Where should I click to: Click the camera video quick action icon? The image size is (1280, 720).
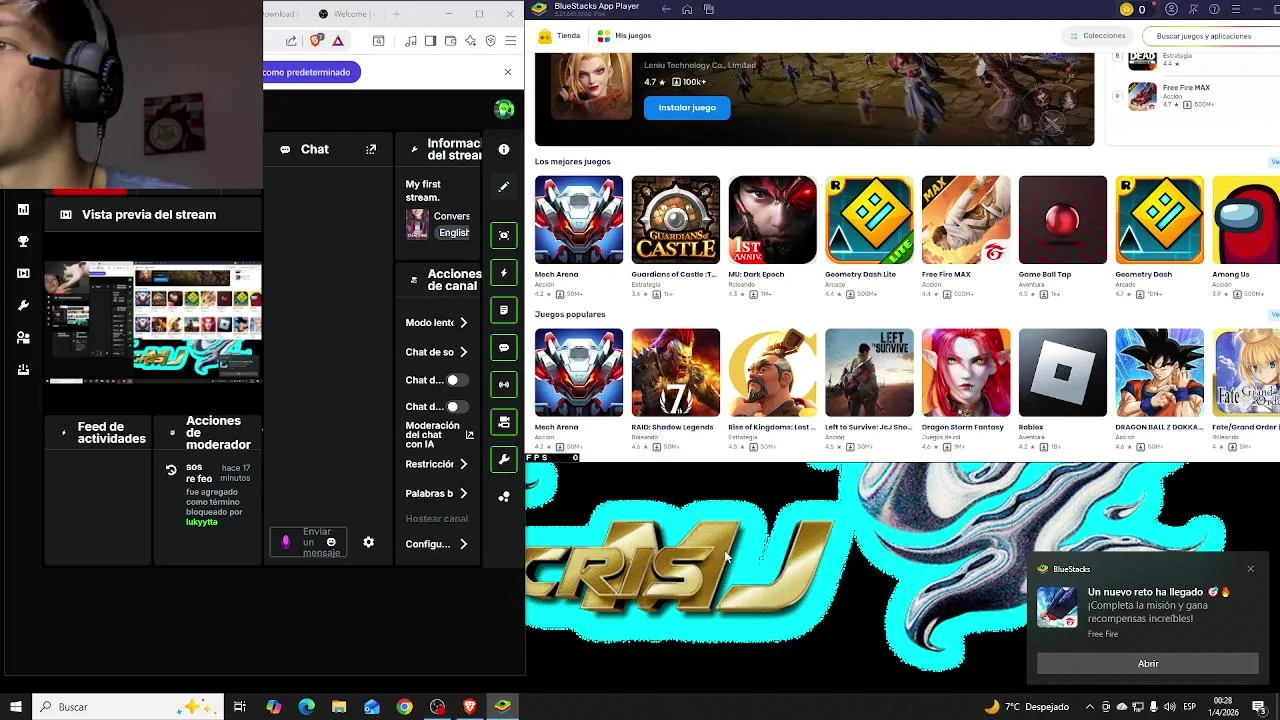(x=504, y=422)
